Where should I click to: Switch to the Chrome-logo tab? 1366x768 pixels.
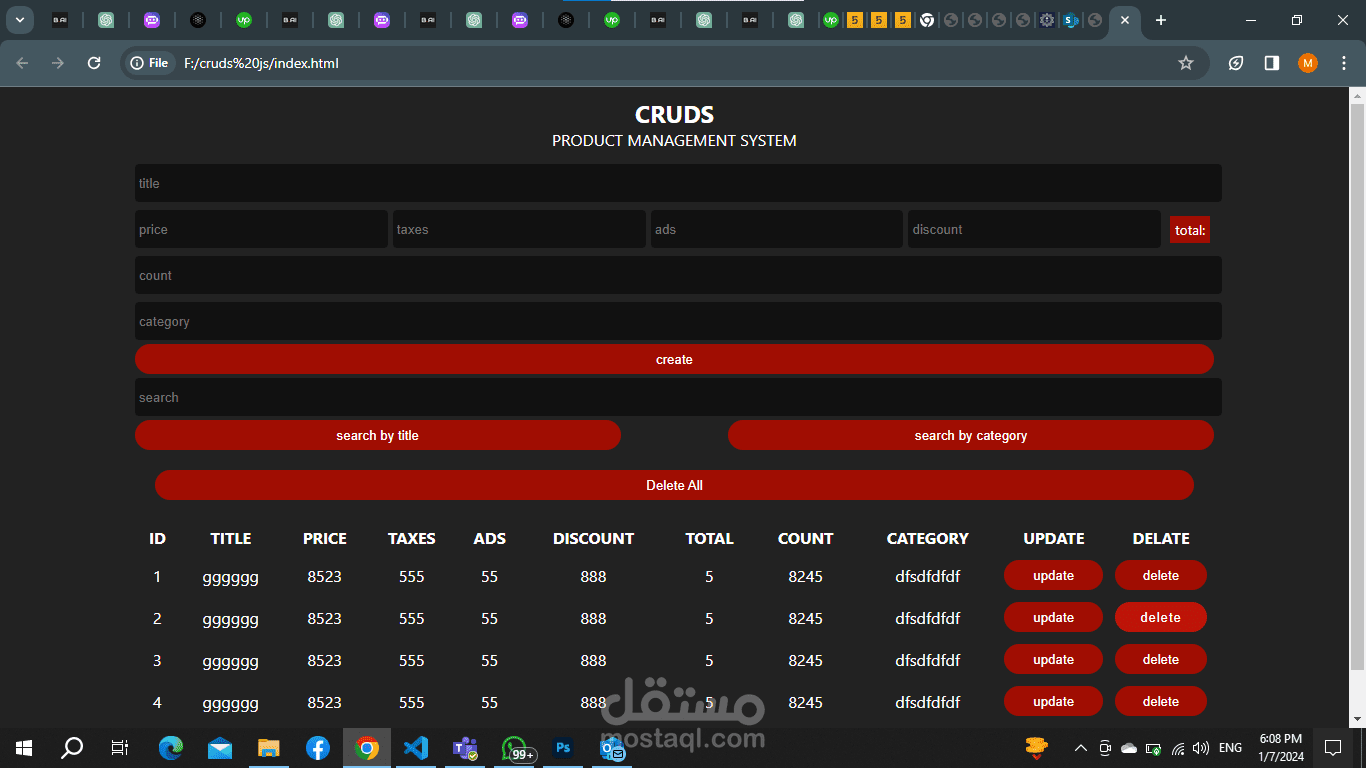tap(927, 20)
